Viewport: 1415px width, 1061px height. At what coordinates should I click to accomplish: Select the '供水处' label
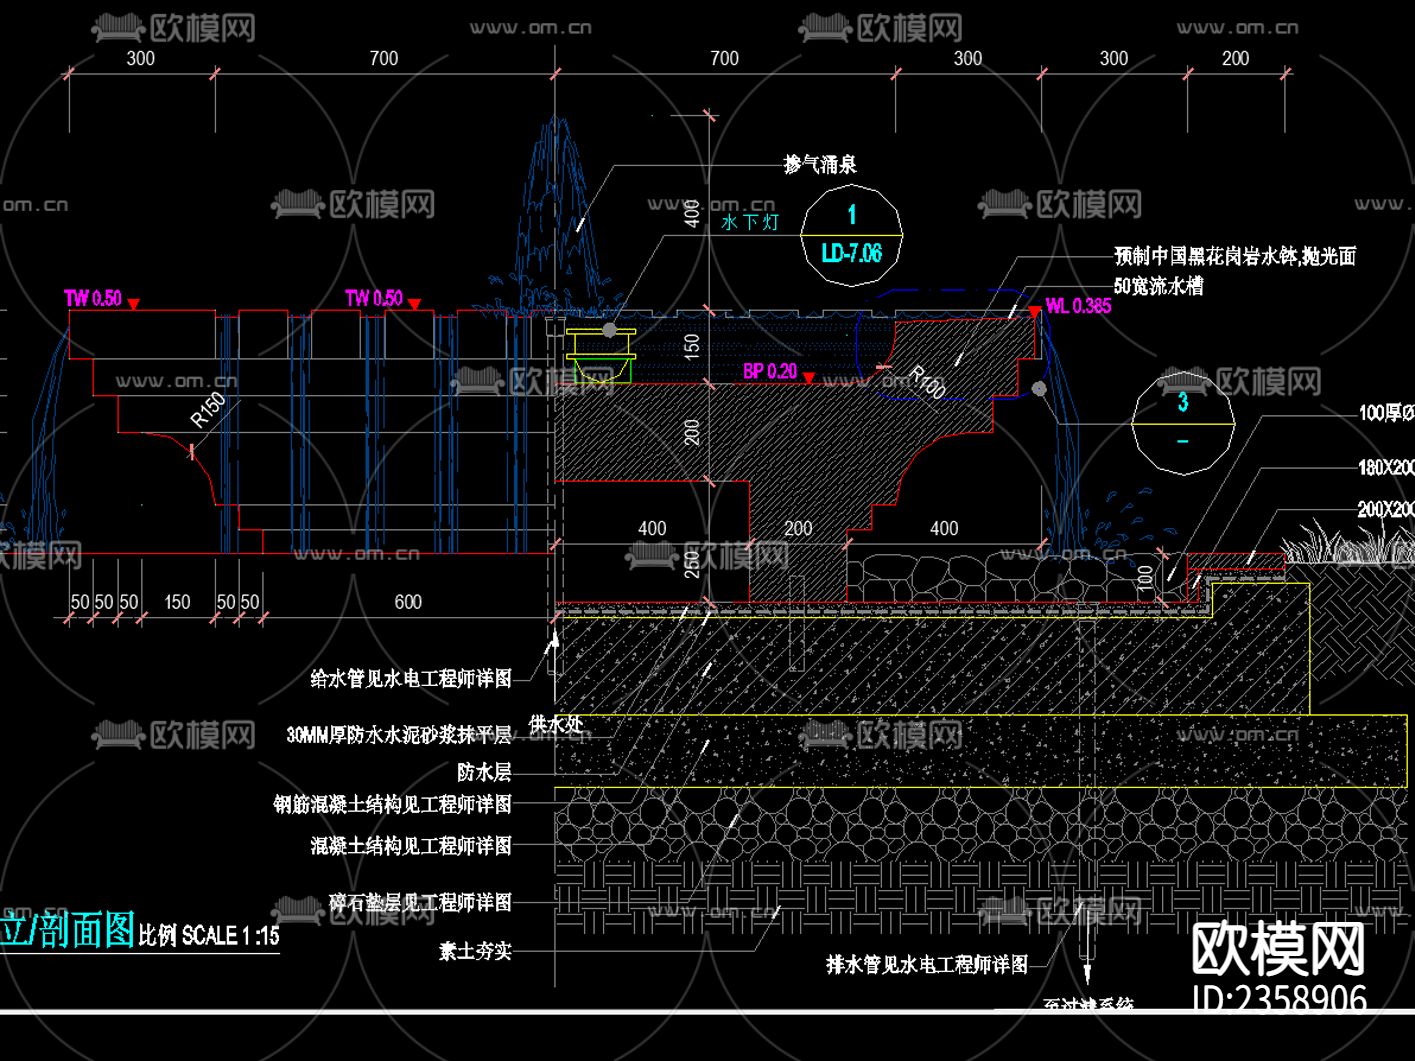click(x=556, y=724)
